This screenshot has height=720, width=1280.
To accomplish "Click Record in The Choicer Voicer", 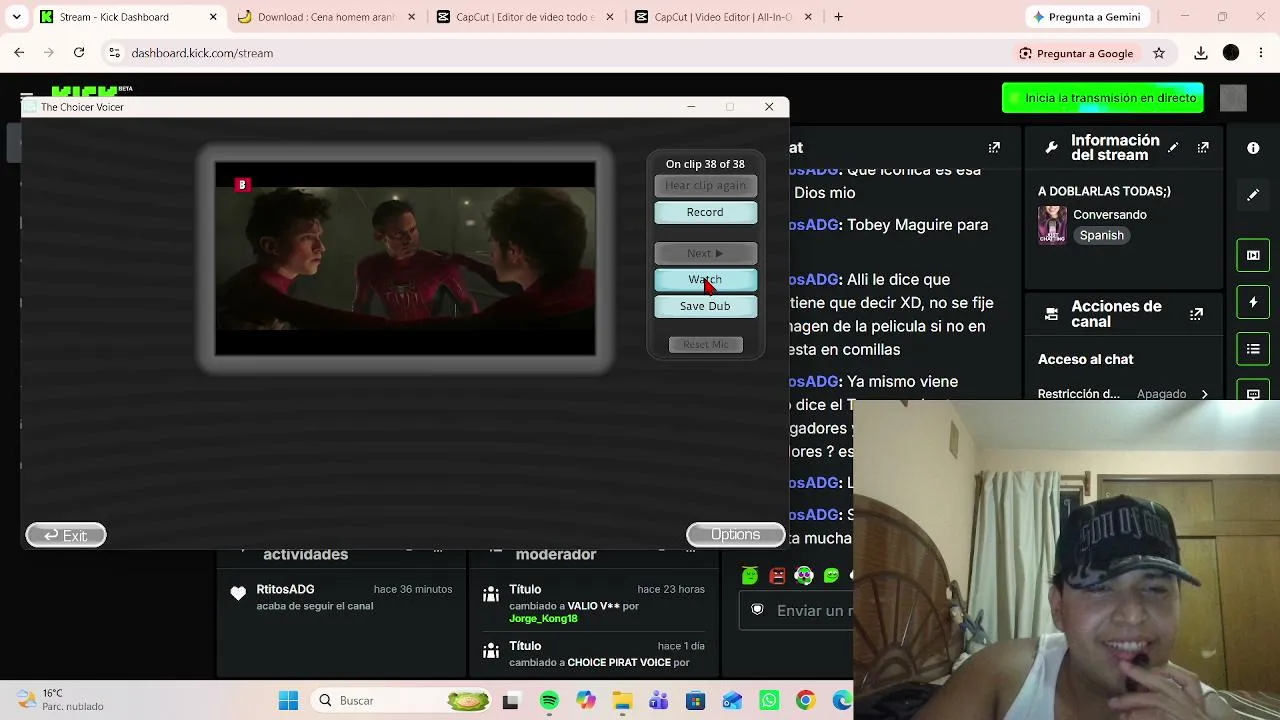I will [705, 212].
